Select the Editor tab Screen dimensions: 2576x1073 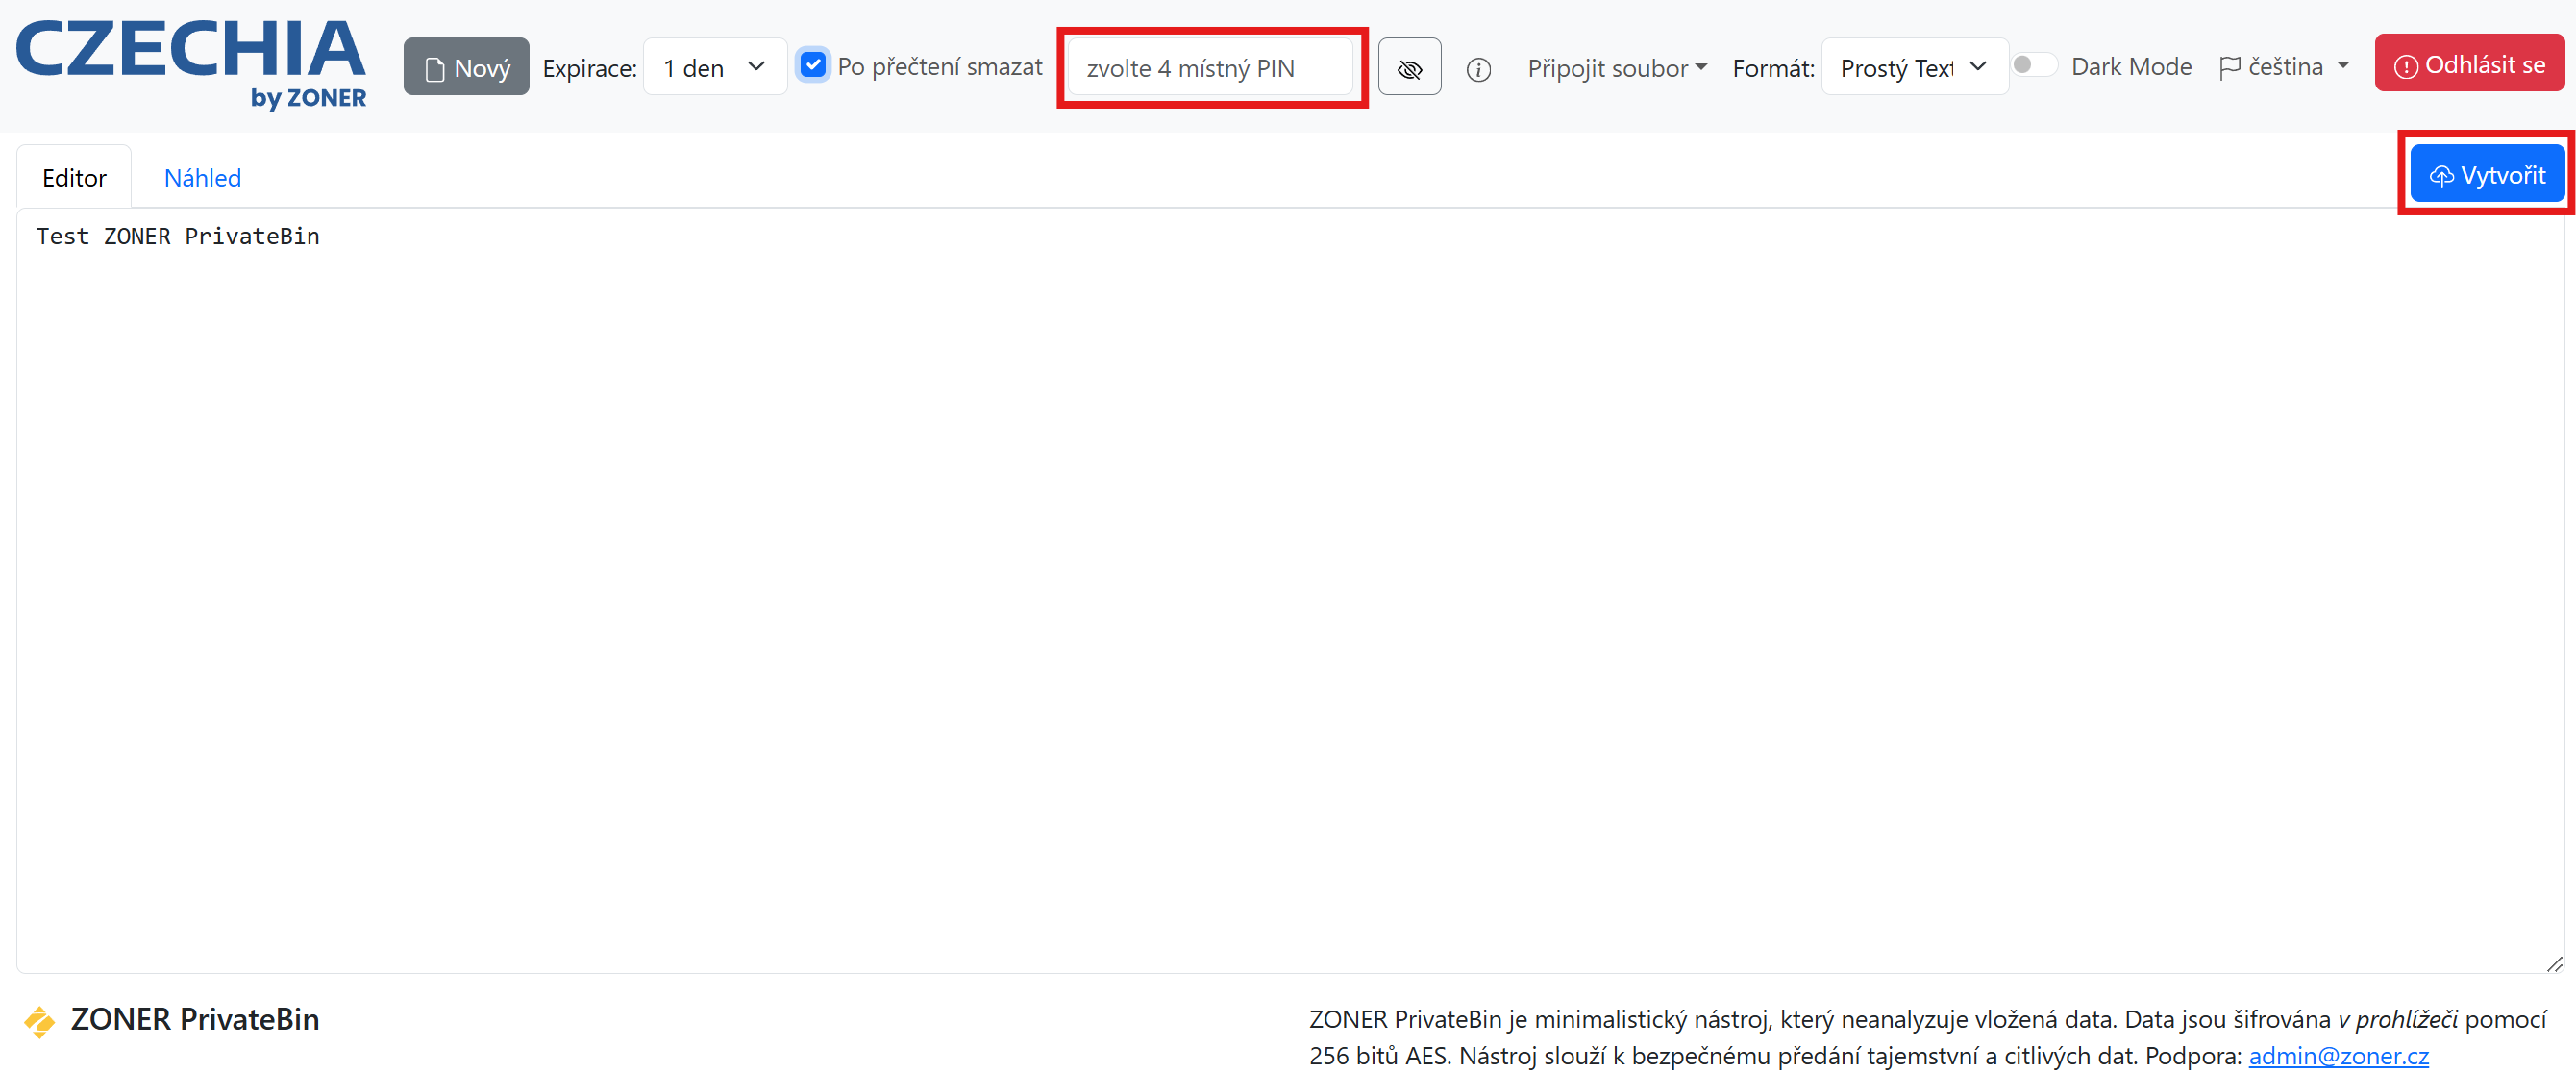[74, 178]
